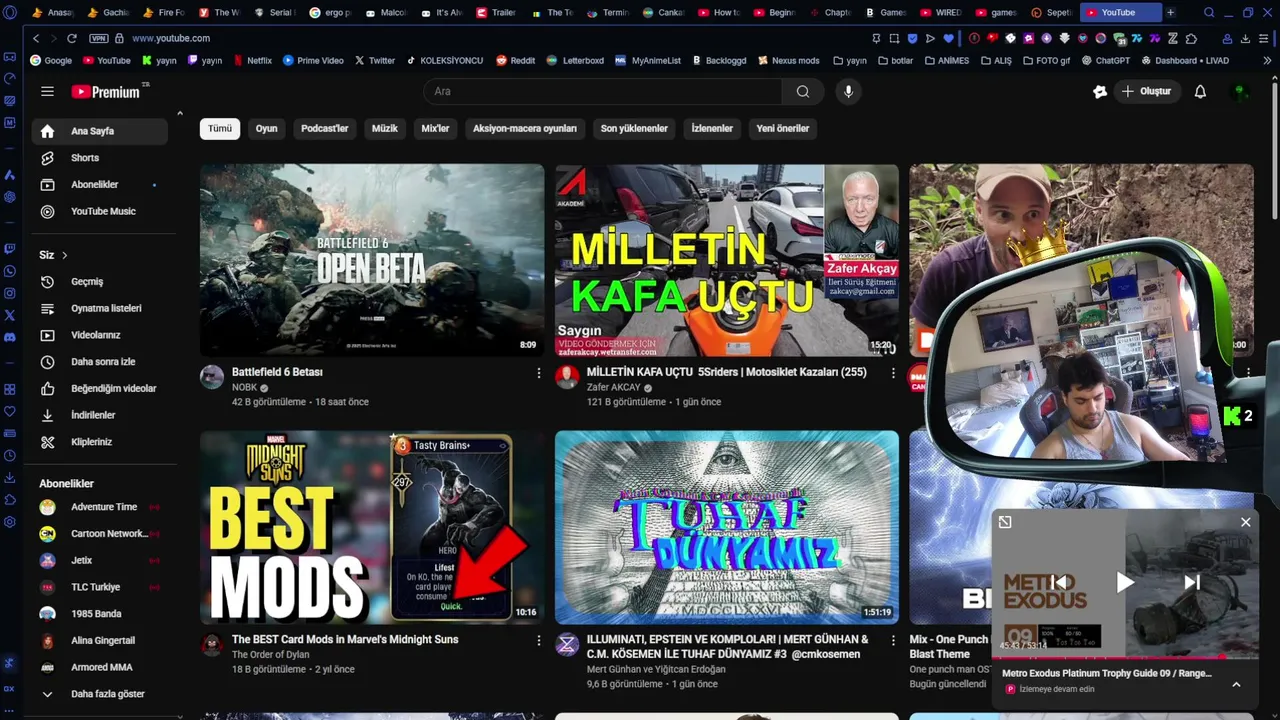This screenshot has width=1280, height=720.
Task: Click the Ara search input field
Action: [x=603, y=91]
